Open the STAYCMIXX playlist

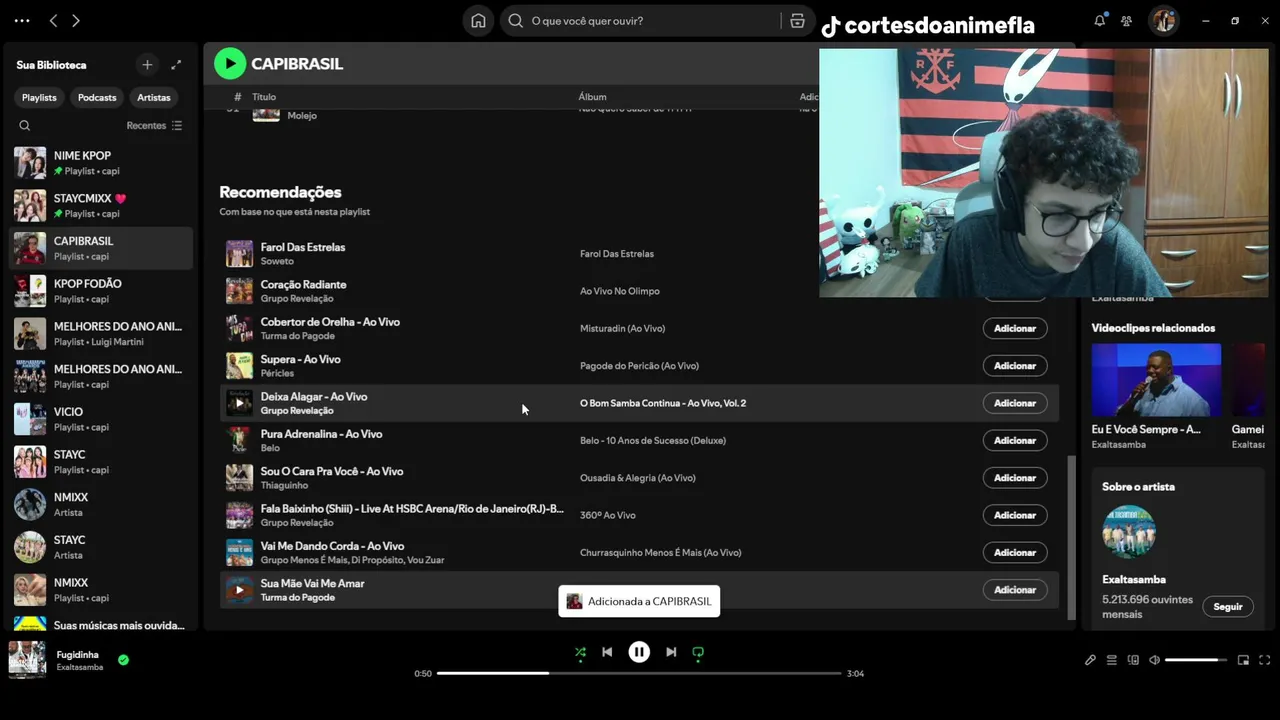click(x=100, y=206)
